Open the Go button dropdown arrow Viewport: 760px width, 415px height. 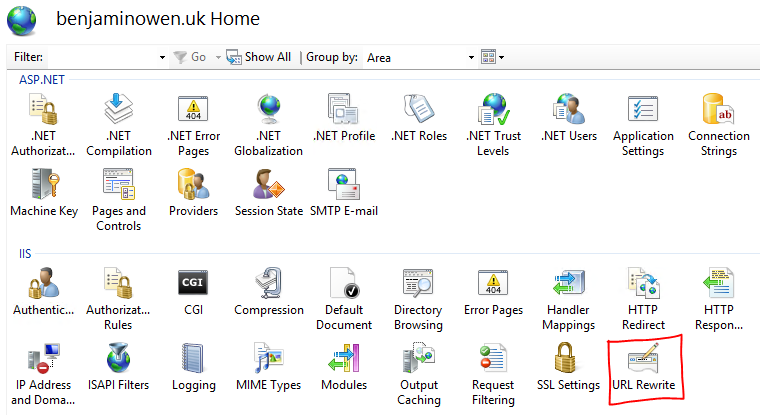point(218,58)
